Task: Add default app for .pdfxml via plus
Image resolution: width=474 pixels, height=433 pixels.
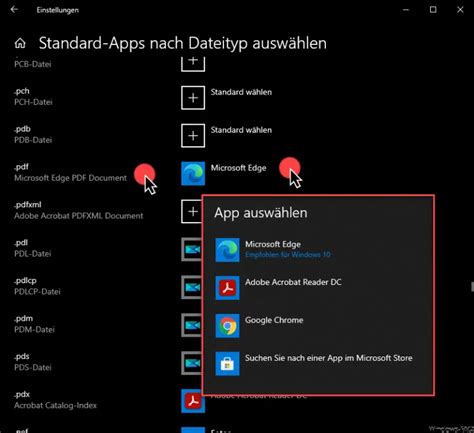Action: point(192,211)
